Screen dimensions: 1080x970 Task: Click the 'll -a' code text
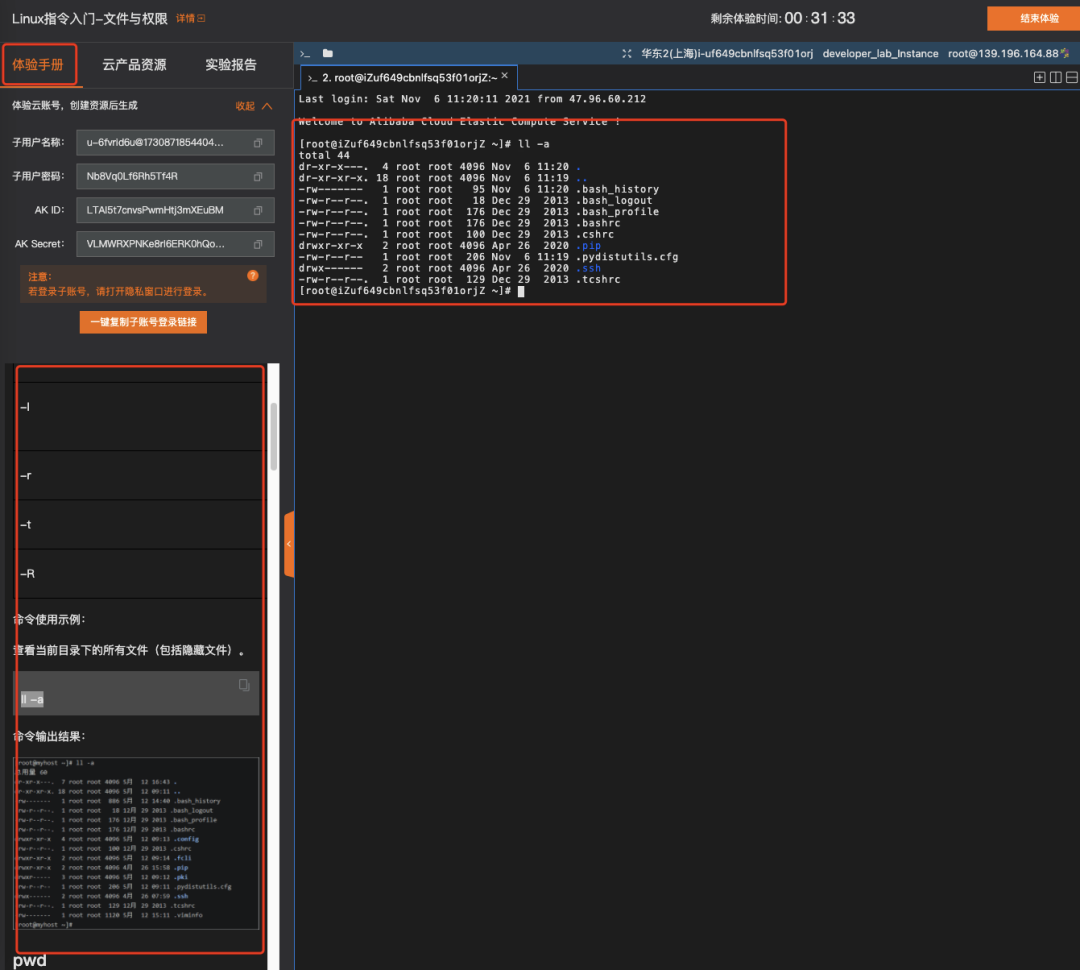click(32, 699)
